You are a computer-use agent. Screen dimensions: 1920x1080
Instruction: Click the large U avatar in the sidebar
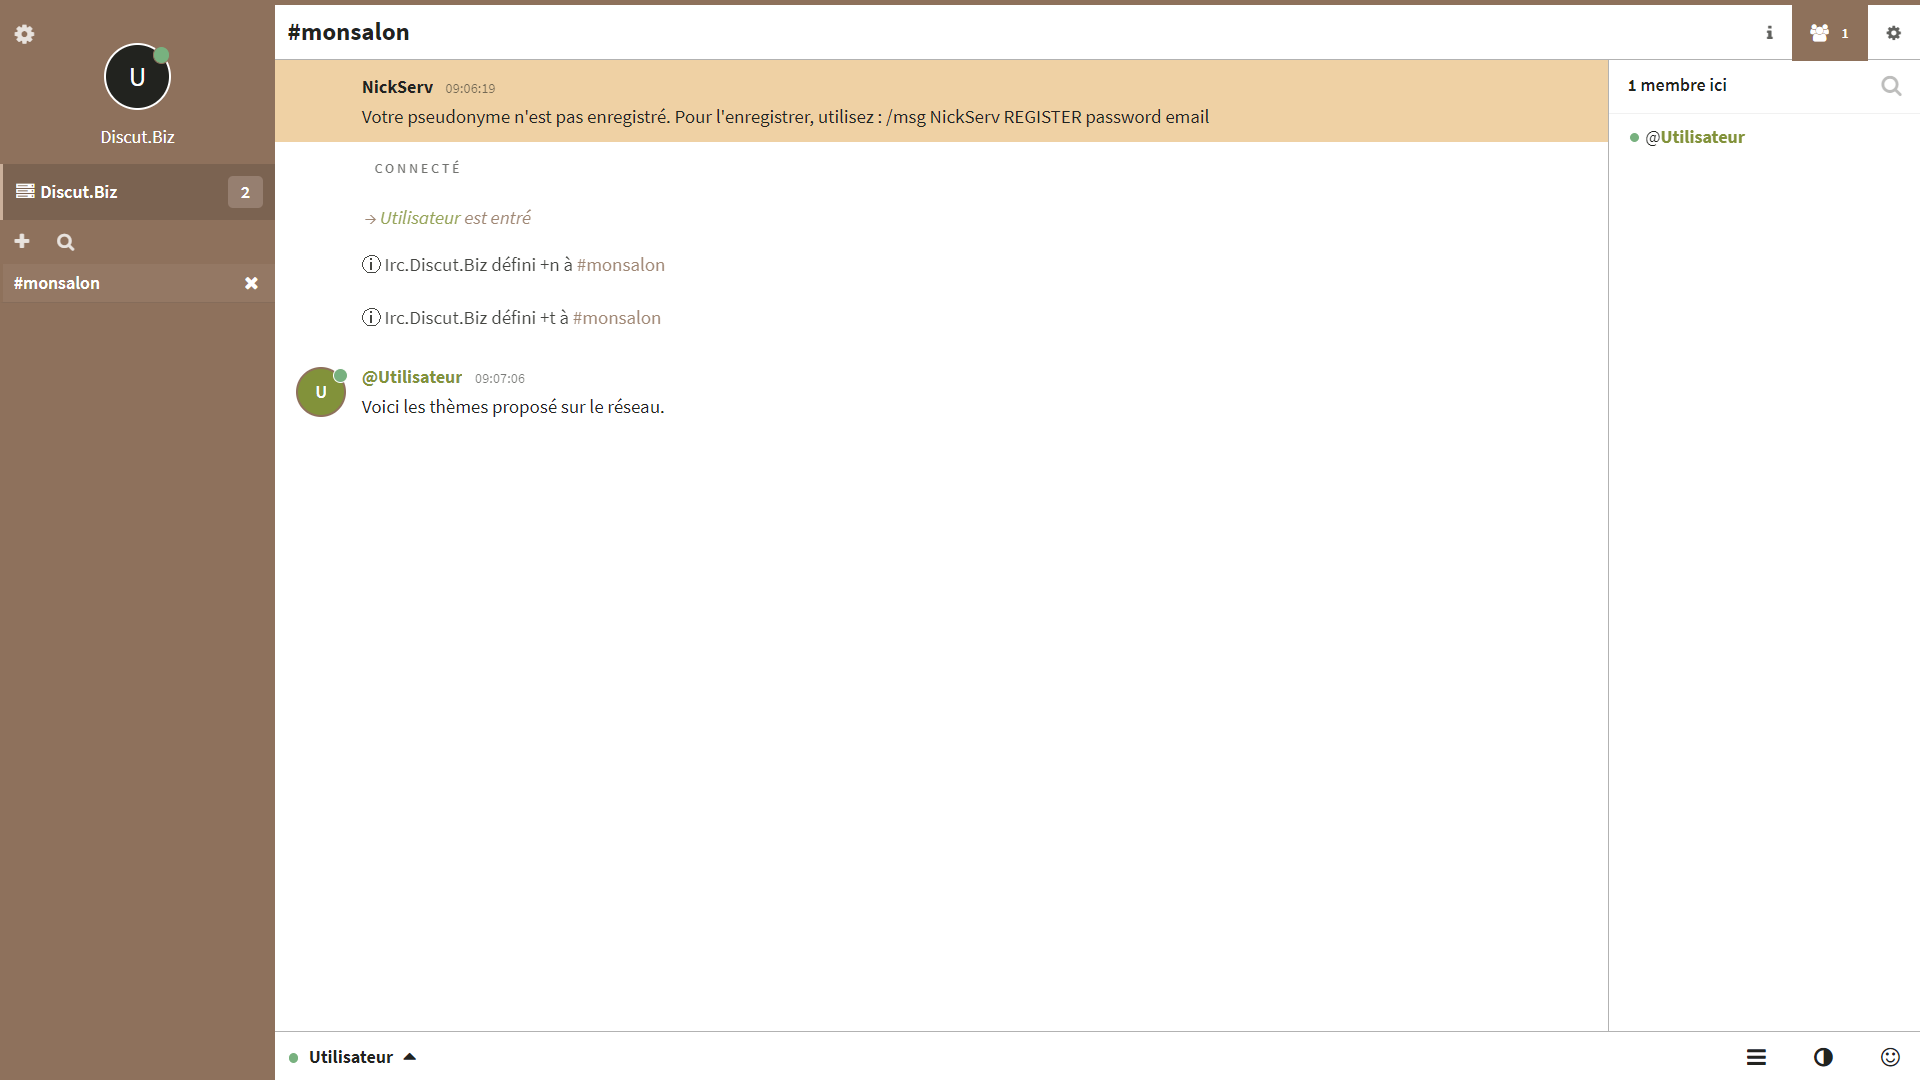[x=137, y=77]
